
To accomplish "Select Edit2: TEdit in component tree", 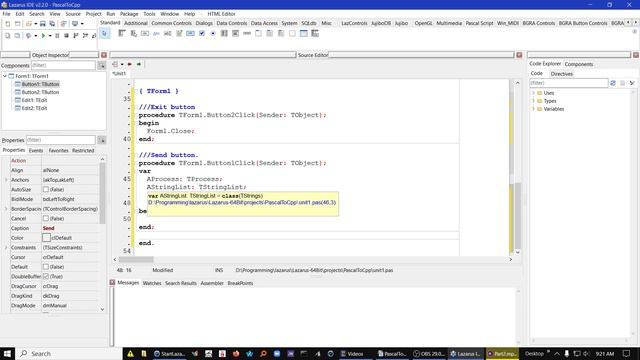I will point(34,108).
